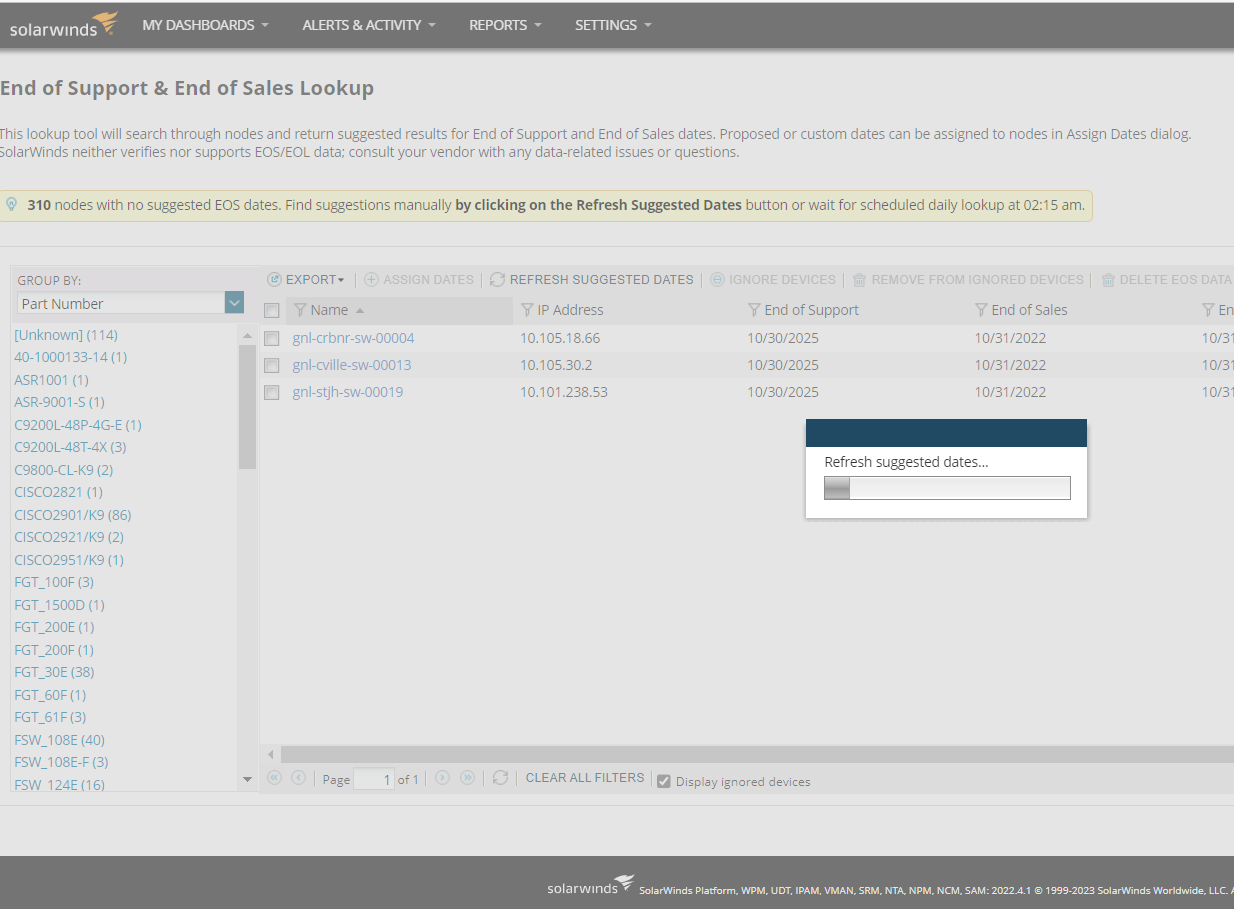Click the lightbulb hint icon

coord(12,204)
